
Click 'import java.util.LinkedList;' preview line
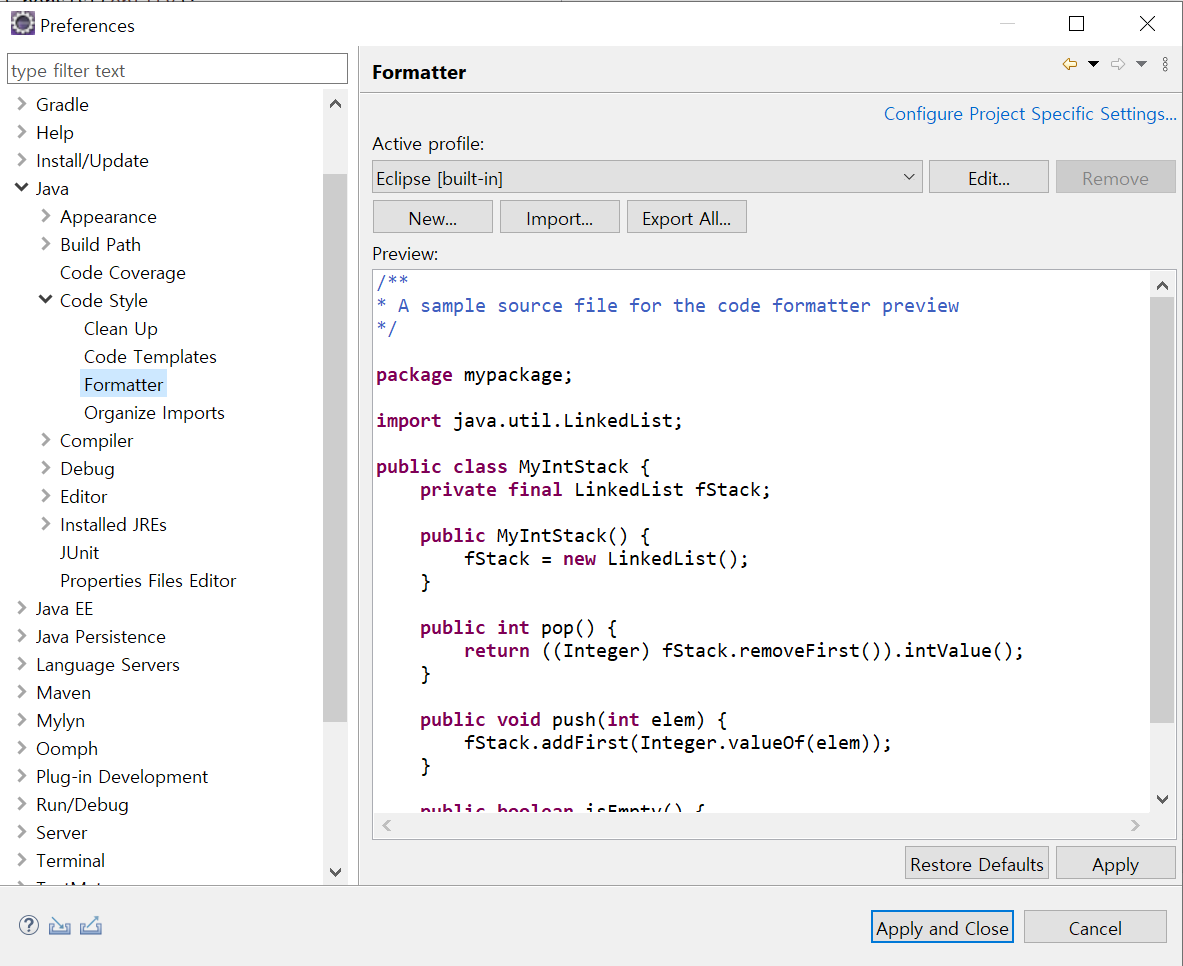tap(529, 420)
